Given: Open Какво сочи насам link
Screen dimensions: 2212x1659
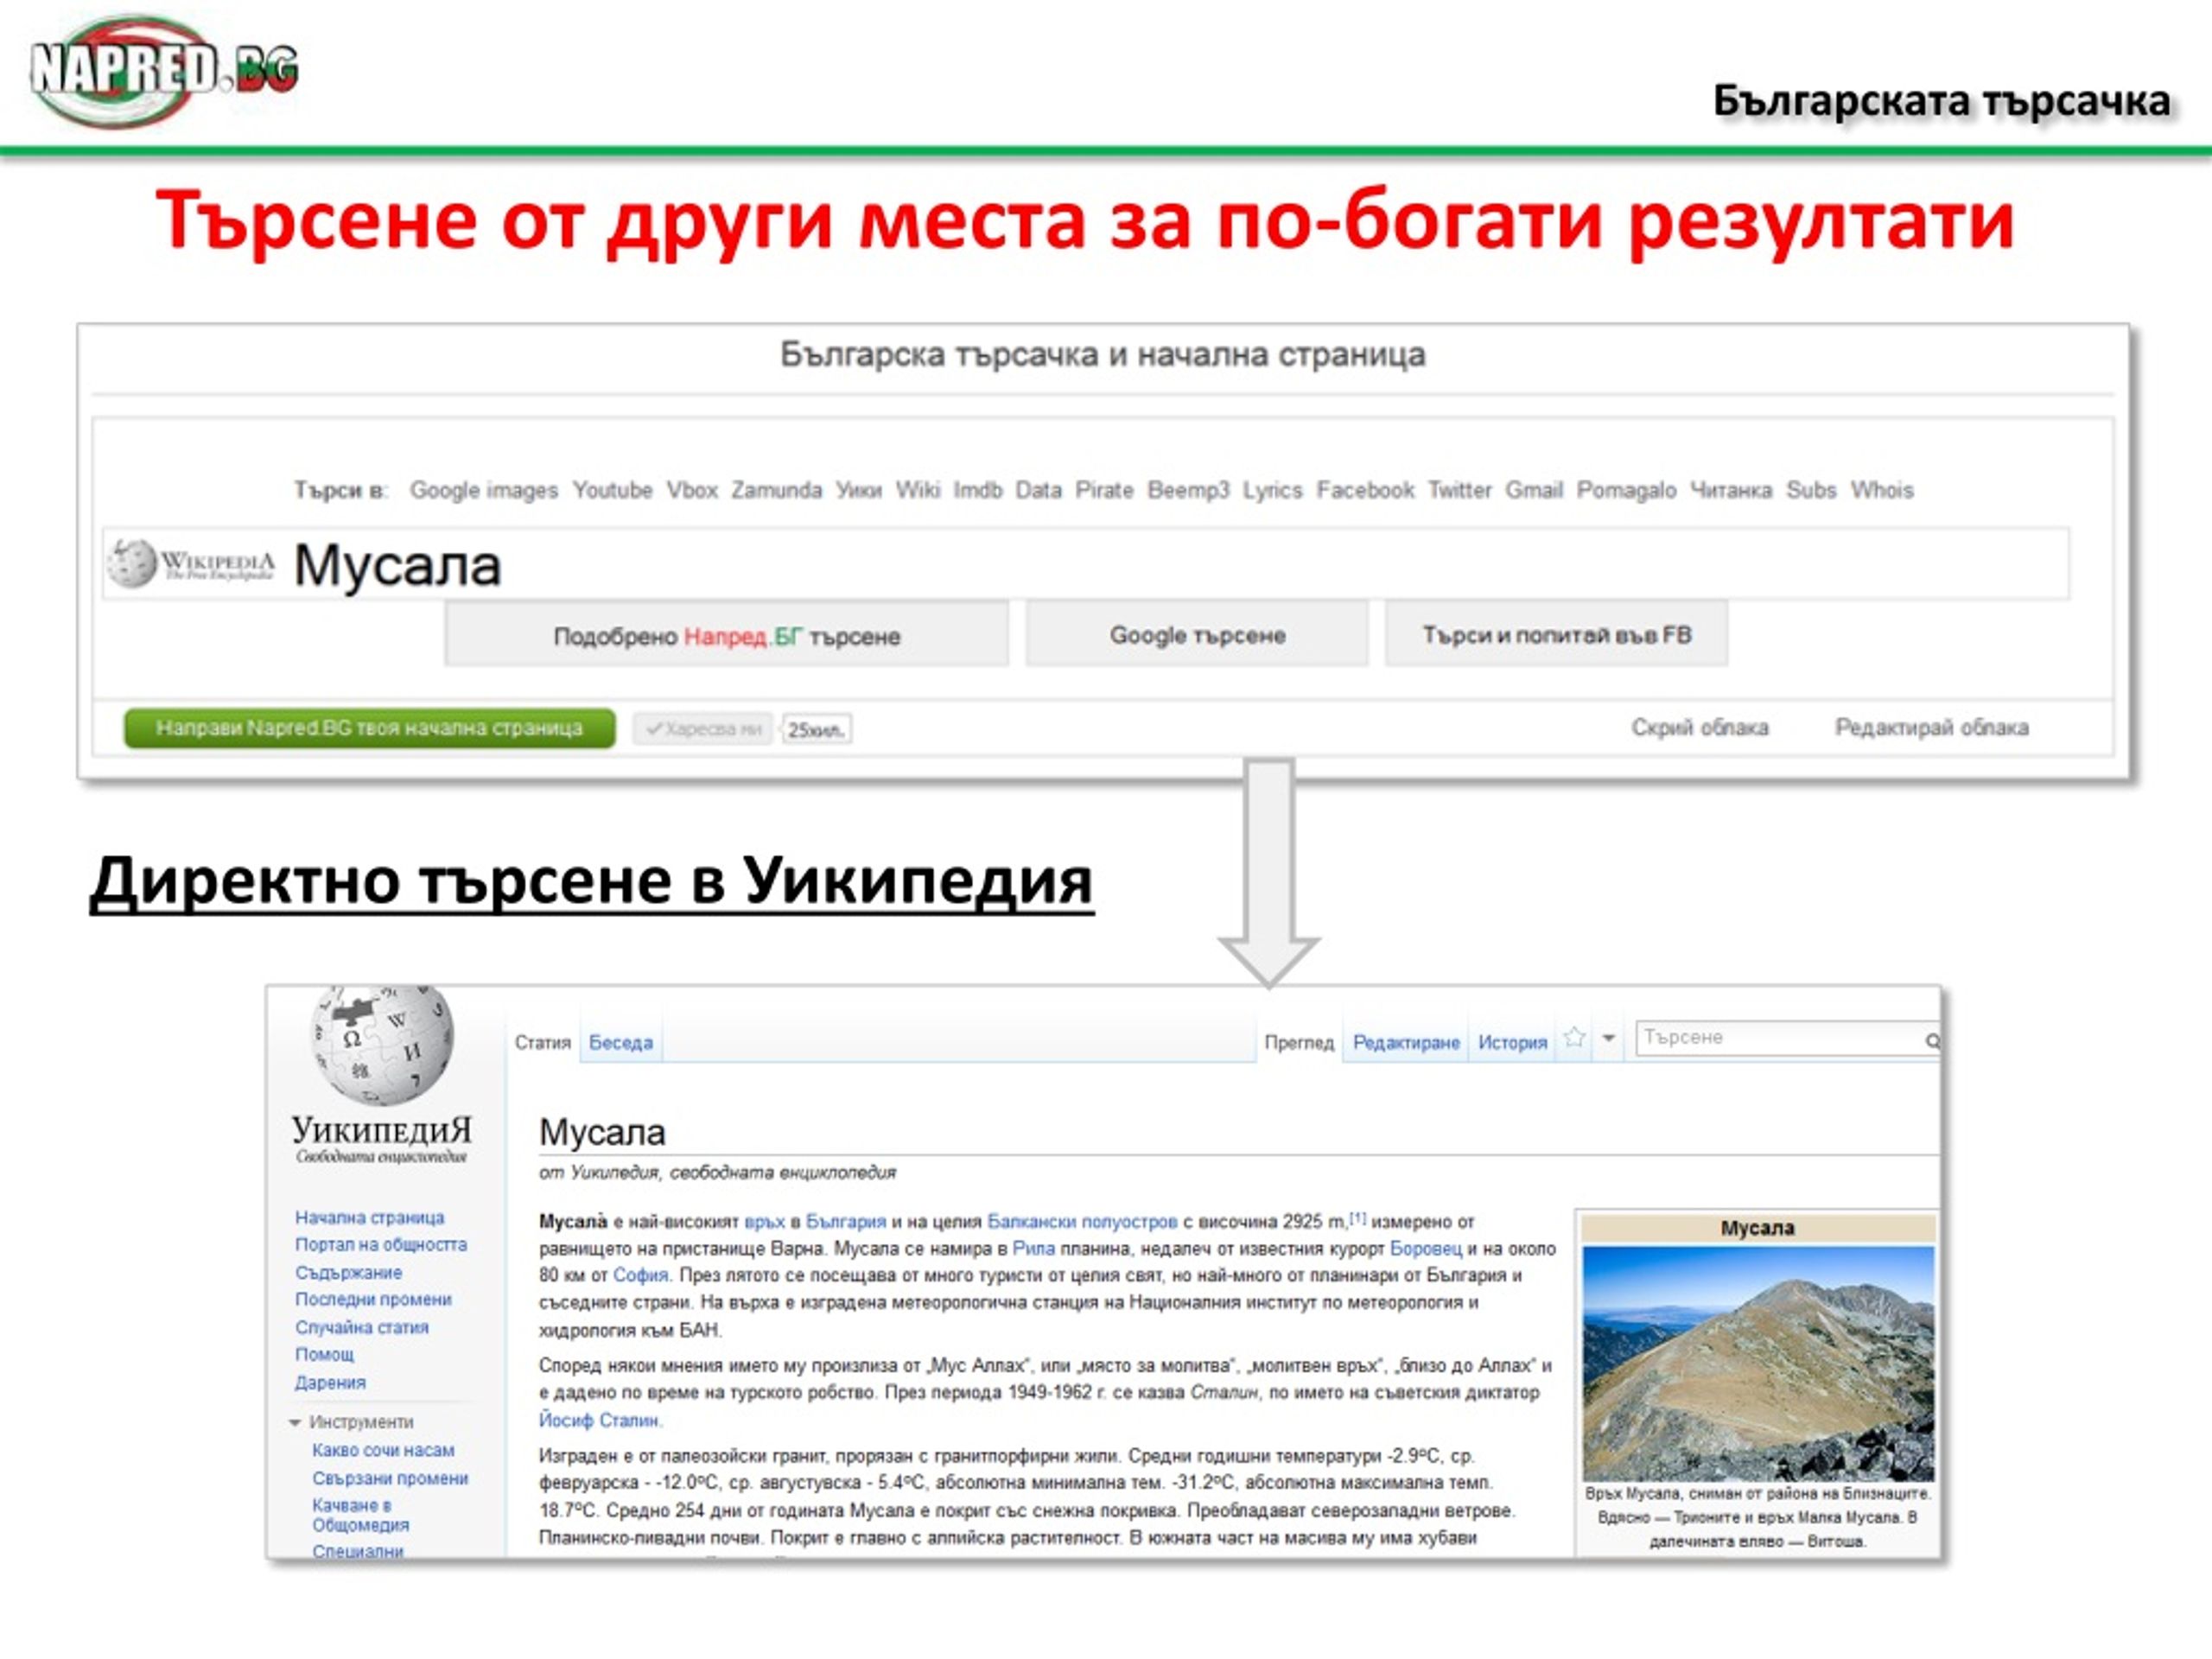Looking at the screenshot, I should pos(383,1450).
